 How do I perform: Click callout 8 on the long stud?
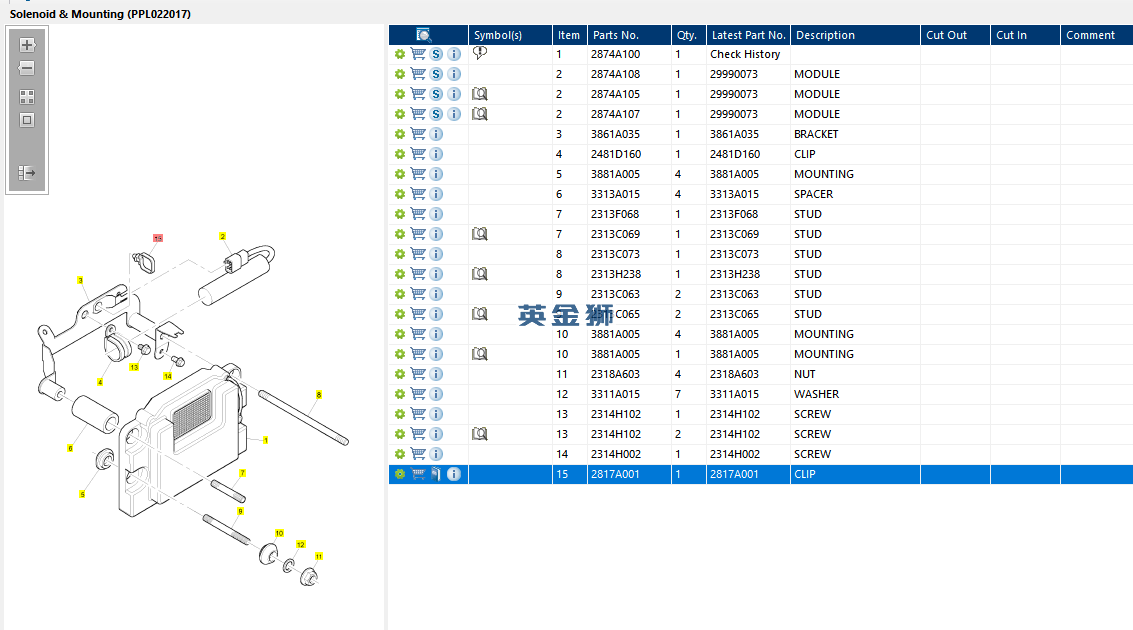point(319,394)
